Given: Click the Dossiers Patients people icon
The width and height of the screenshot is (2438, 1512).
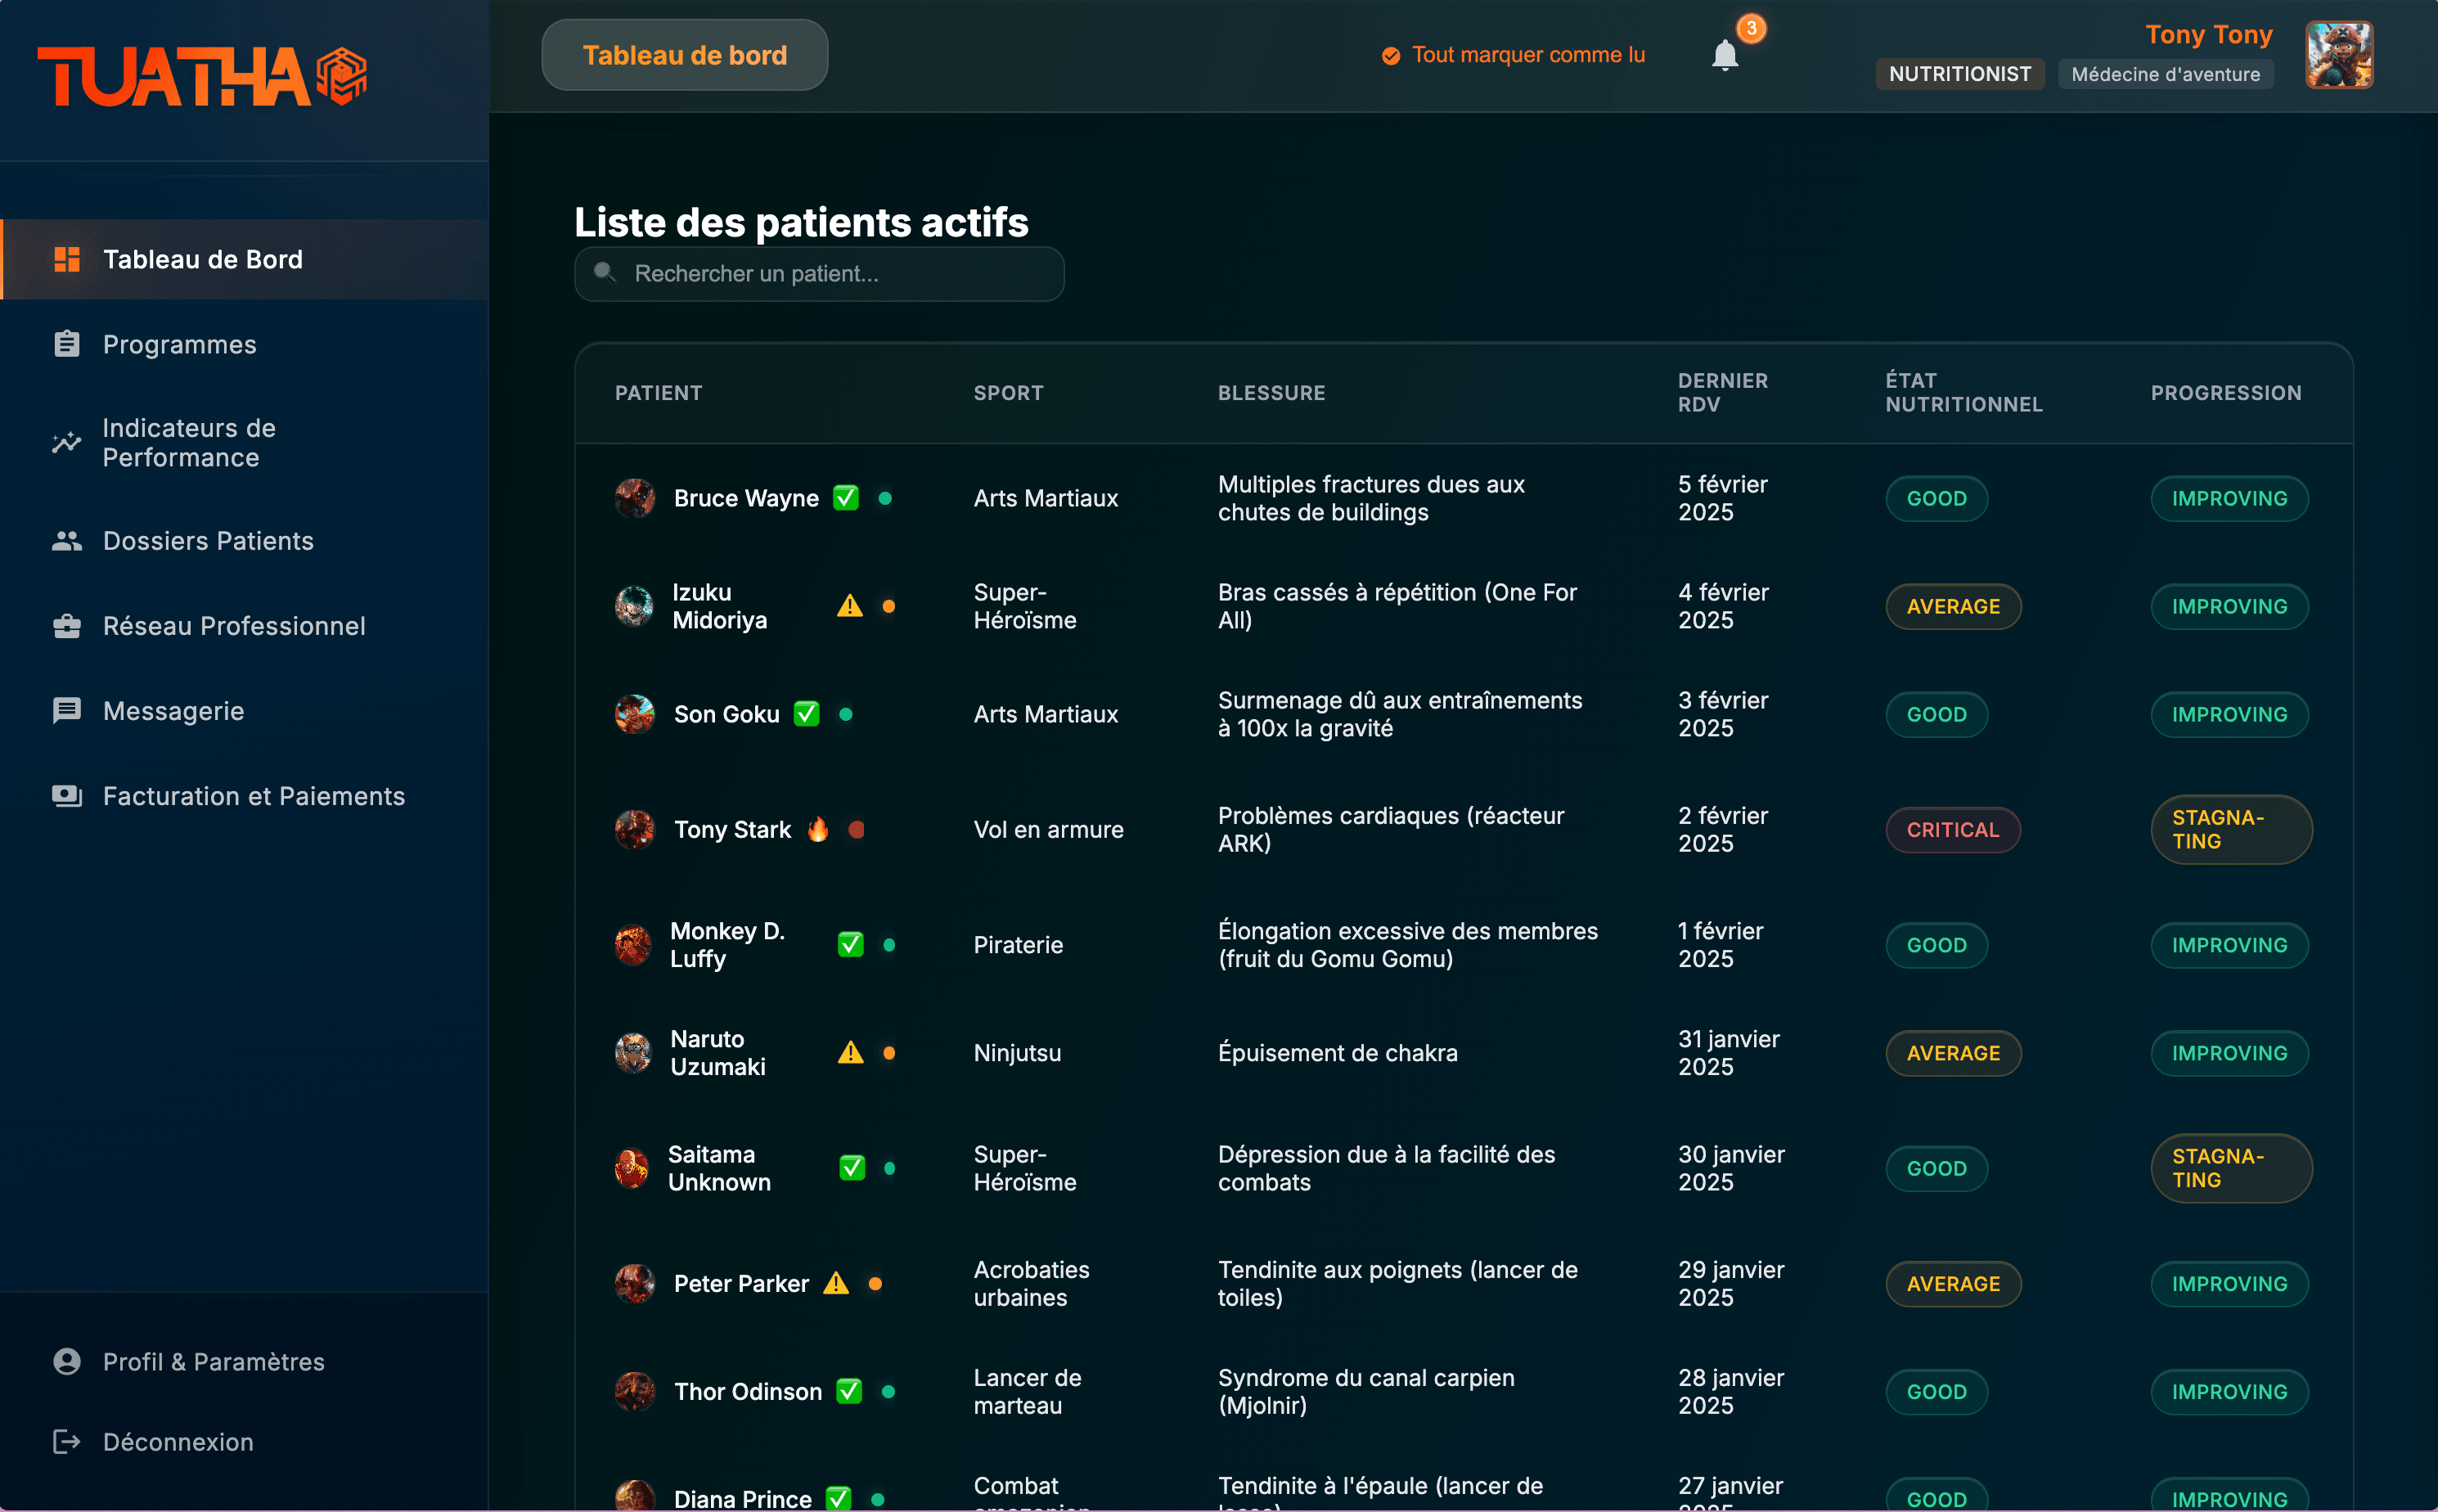Looking at the screenshot, I should [x=67, y=541].
